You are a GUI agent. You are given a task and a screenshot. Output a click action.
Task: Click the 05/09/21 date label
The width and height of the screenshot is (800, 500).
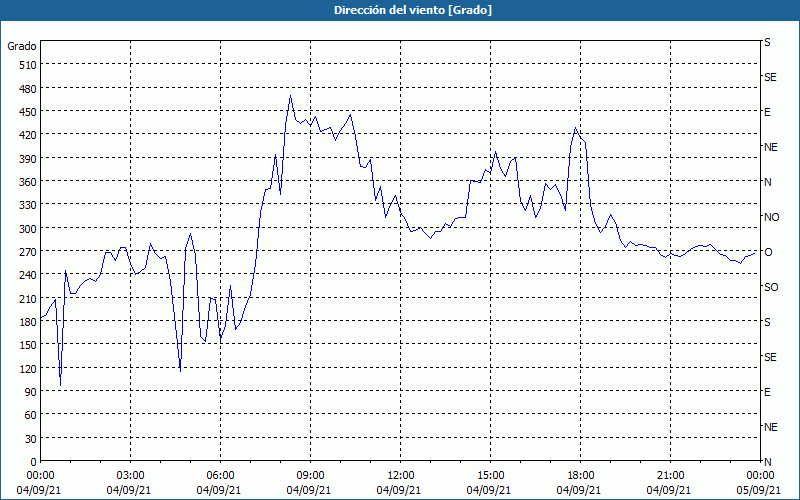coord(759,490)
